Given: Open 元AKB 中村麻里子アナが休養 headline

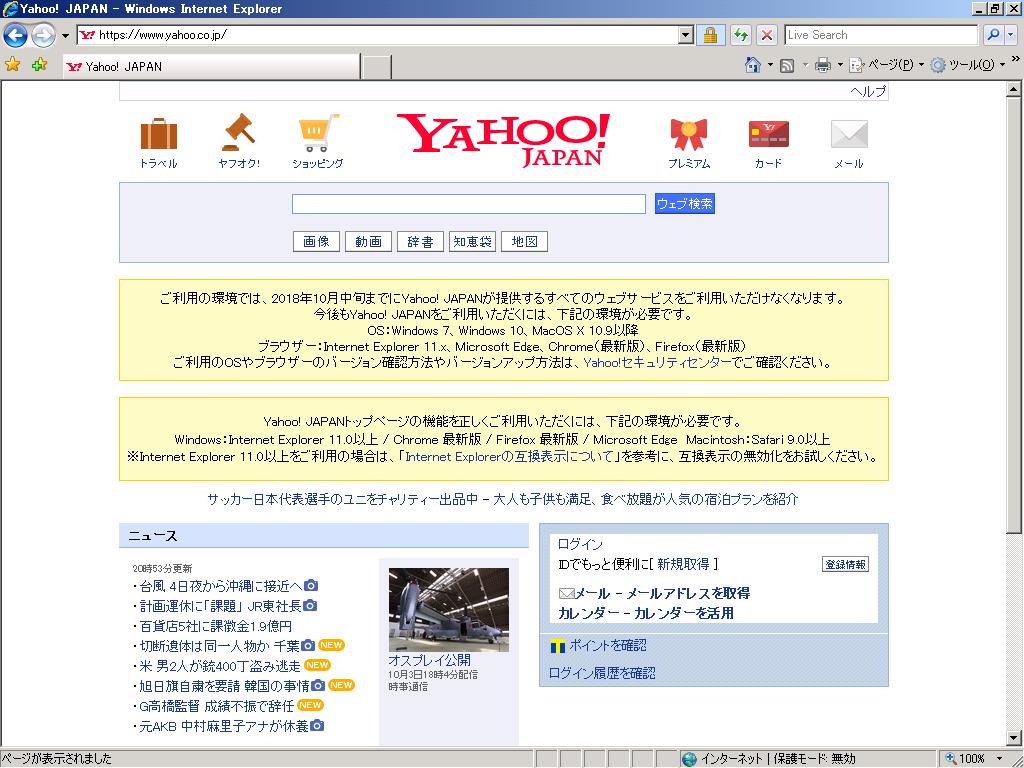Looking at the screenshot, I should coord(223,726).
